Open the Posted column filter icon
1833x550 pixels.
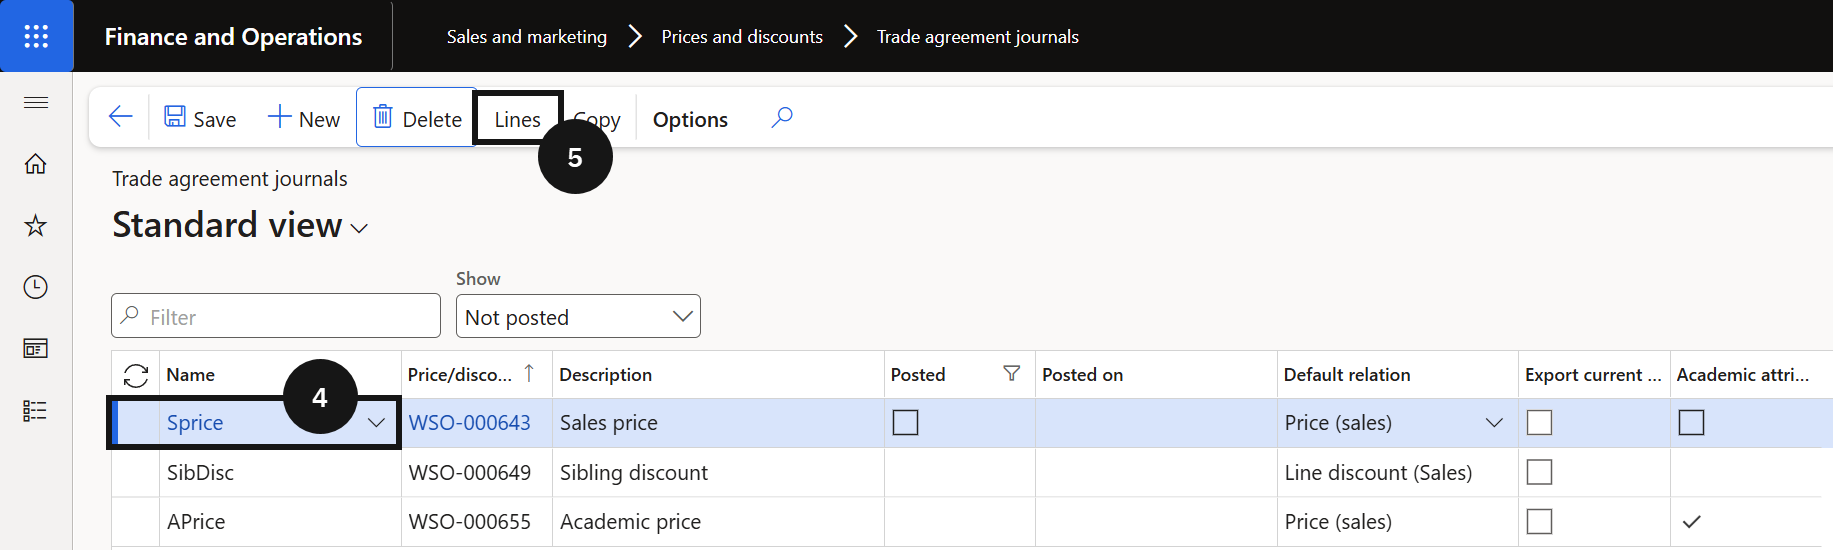(1012, 373)
